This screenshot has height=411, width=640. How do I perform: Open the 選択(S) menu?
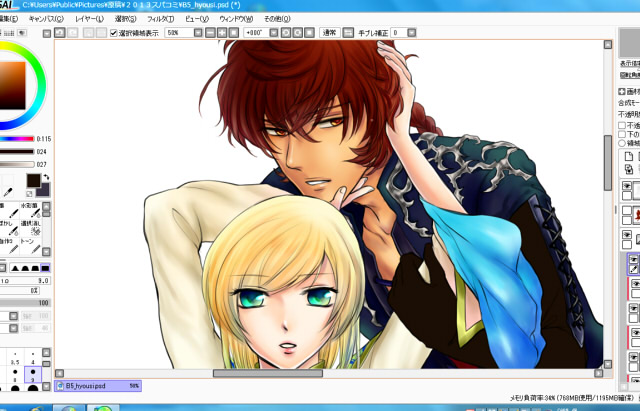pos(125,19)
